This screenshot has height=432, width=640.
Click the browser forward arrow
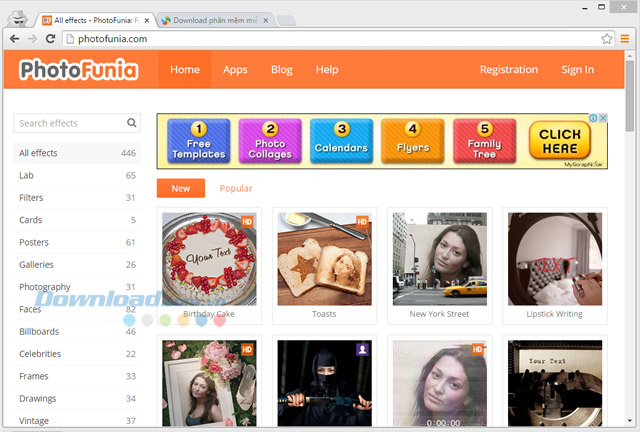point(32,39)
